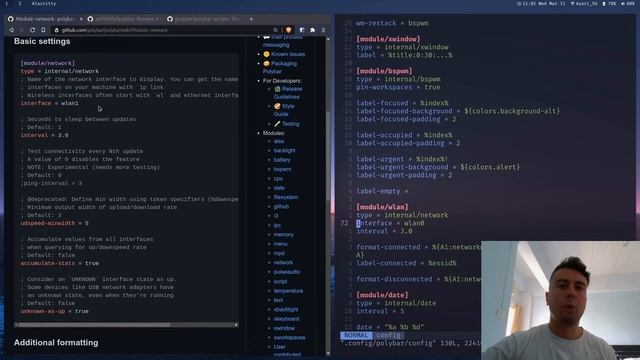
Task: Click 'accumulate-stats = true' code line
Action: pos(60,263)
